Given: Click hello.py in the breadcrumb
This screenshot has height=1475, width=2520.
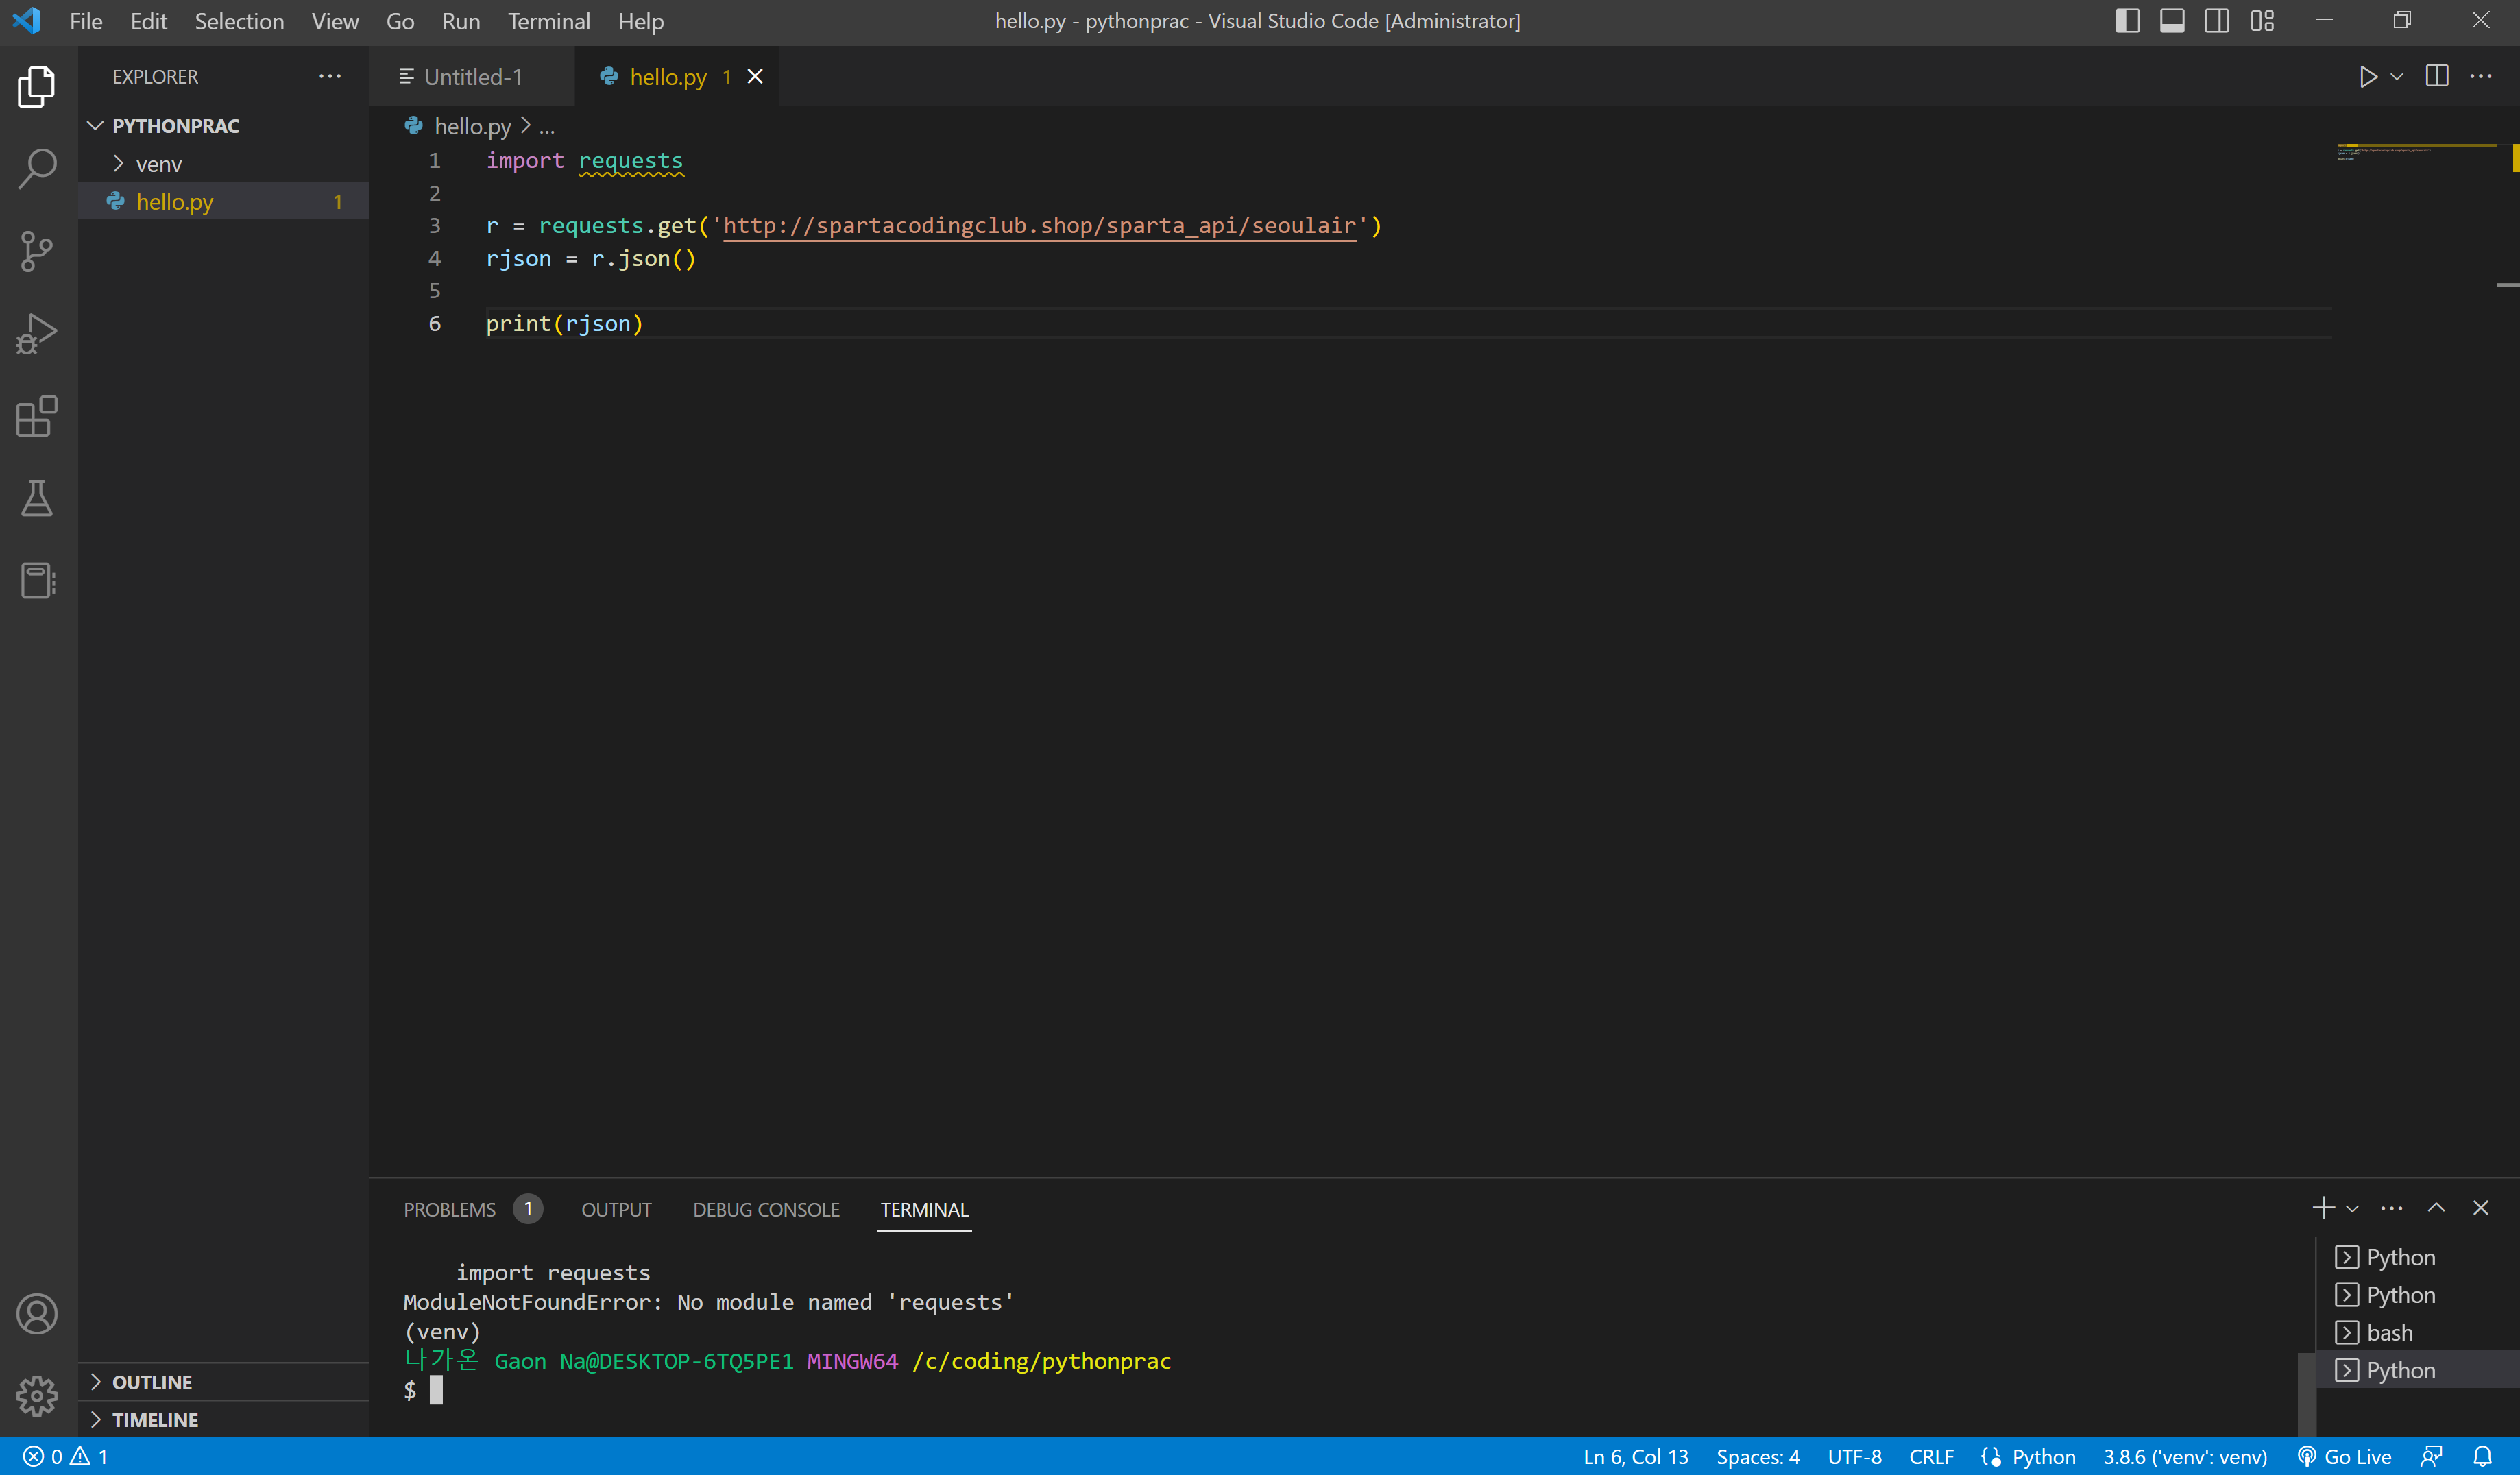Looking at the screenshot, I should click(472, 127).
